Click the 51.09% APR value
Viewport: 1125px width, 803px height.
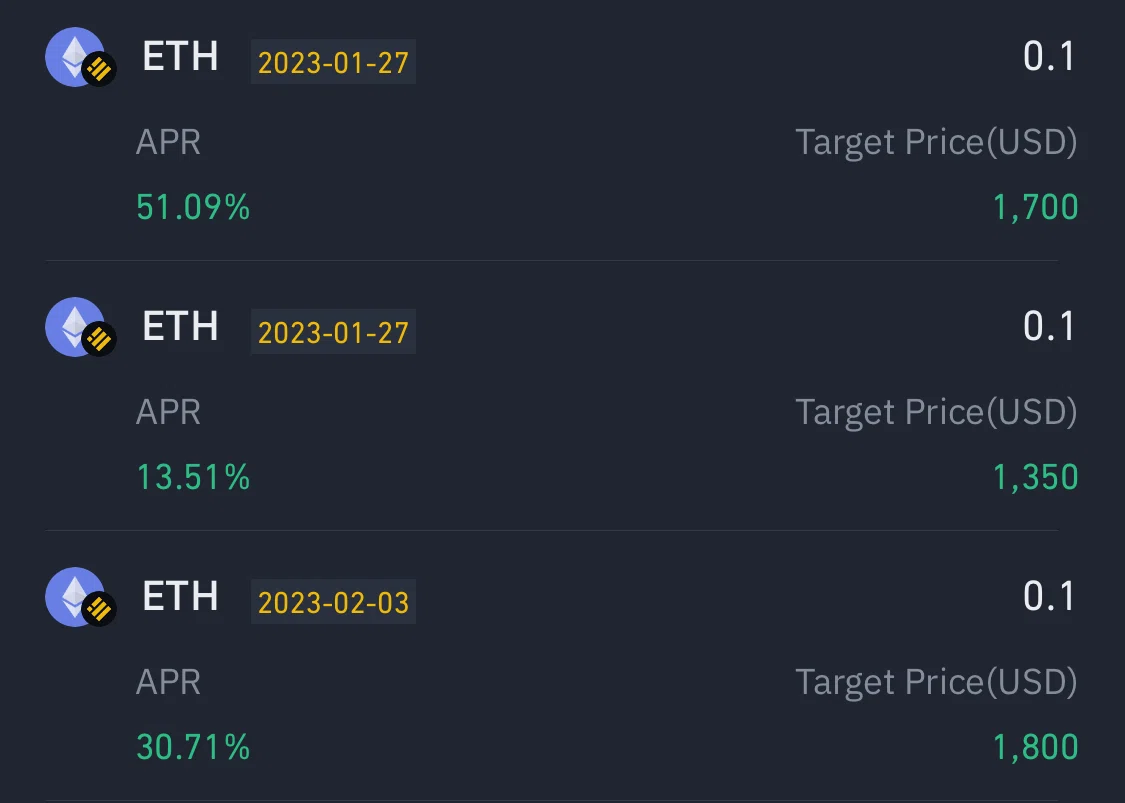[x=193, y=207]
